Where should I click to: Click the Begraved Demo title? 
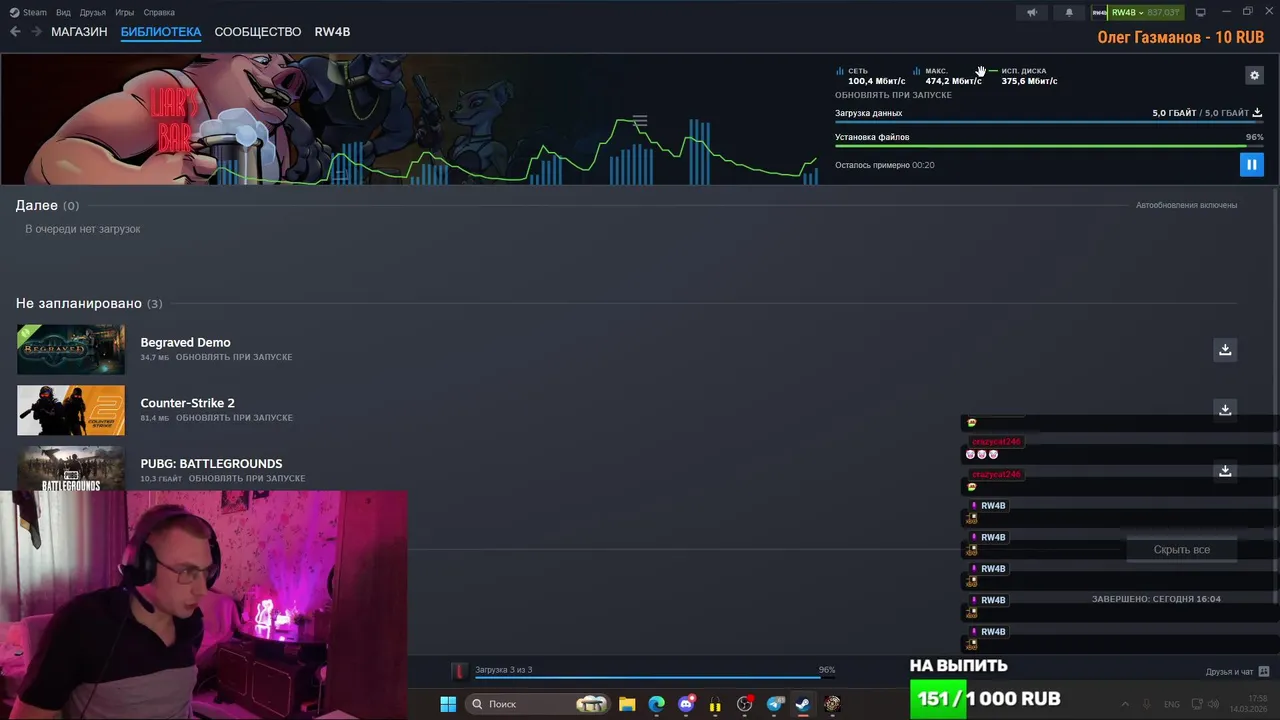(x=185, y=342)
